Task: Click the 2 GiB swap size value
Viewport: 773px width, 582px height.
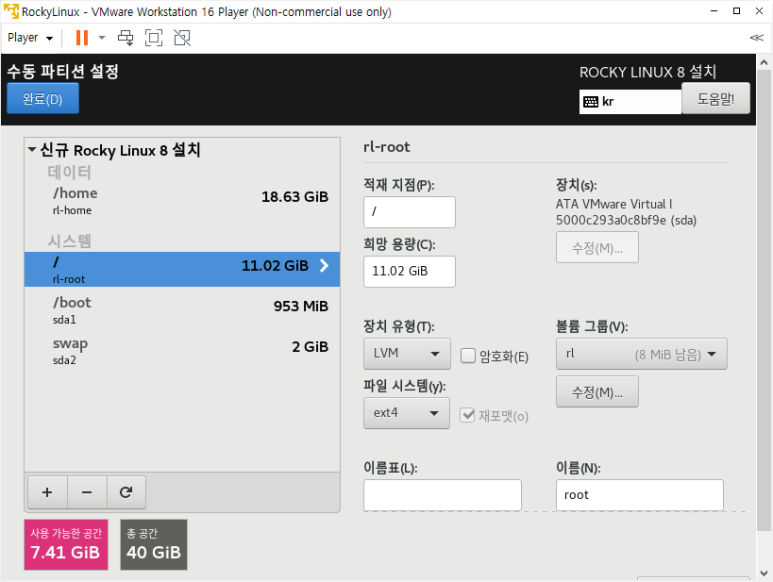Action: point(310,346)
